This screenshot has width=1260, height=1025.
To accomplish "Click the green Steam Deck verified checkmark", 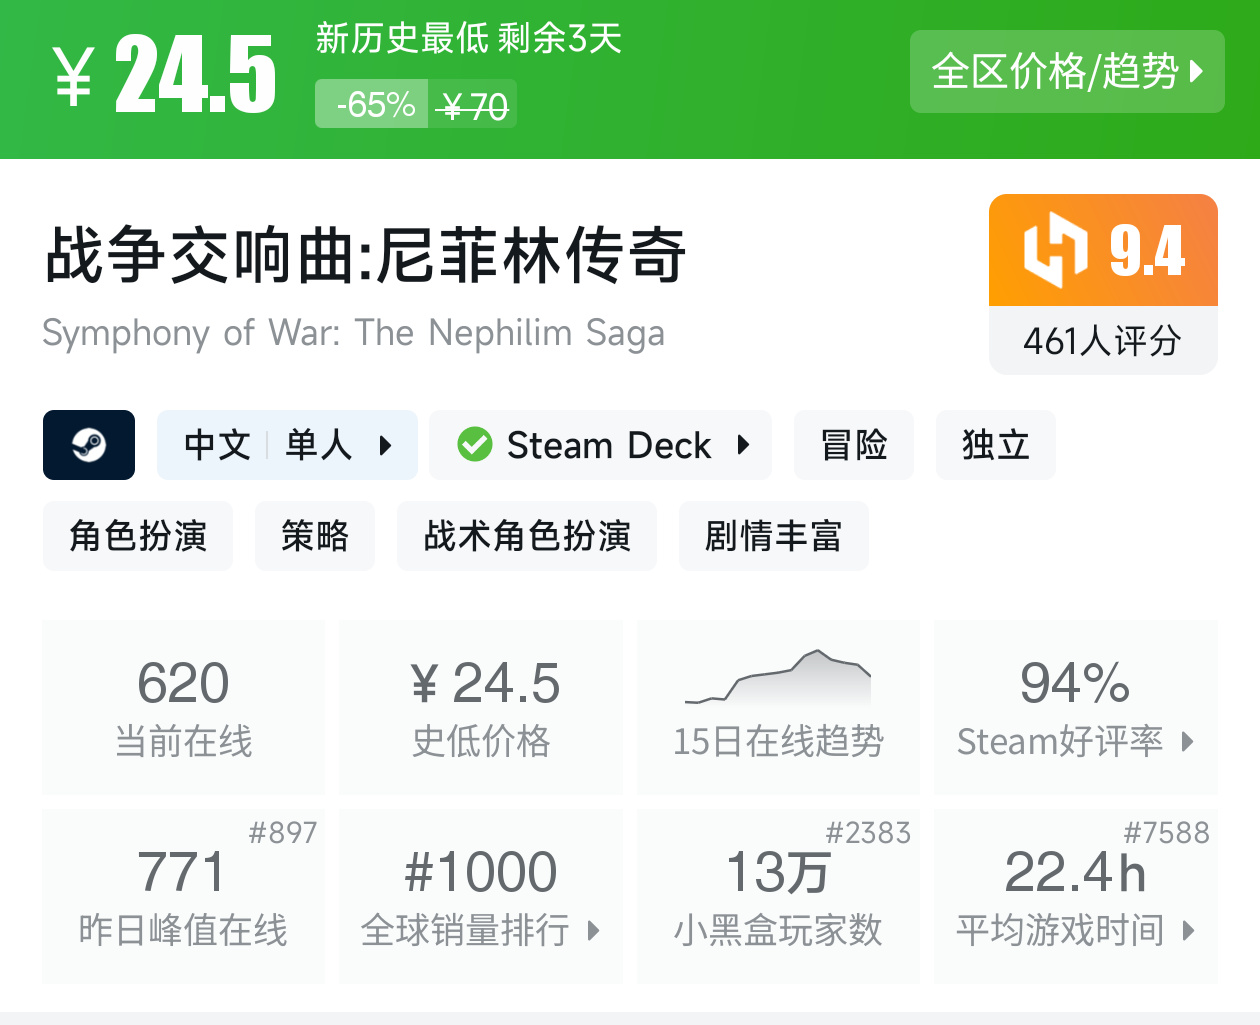I will pyautogui.click(x=475, y=445).
